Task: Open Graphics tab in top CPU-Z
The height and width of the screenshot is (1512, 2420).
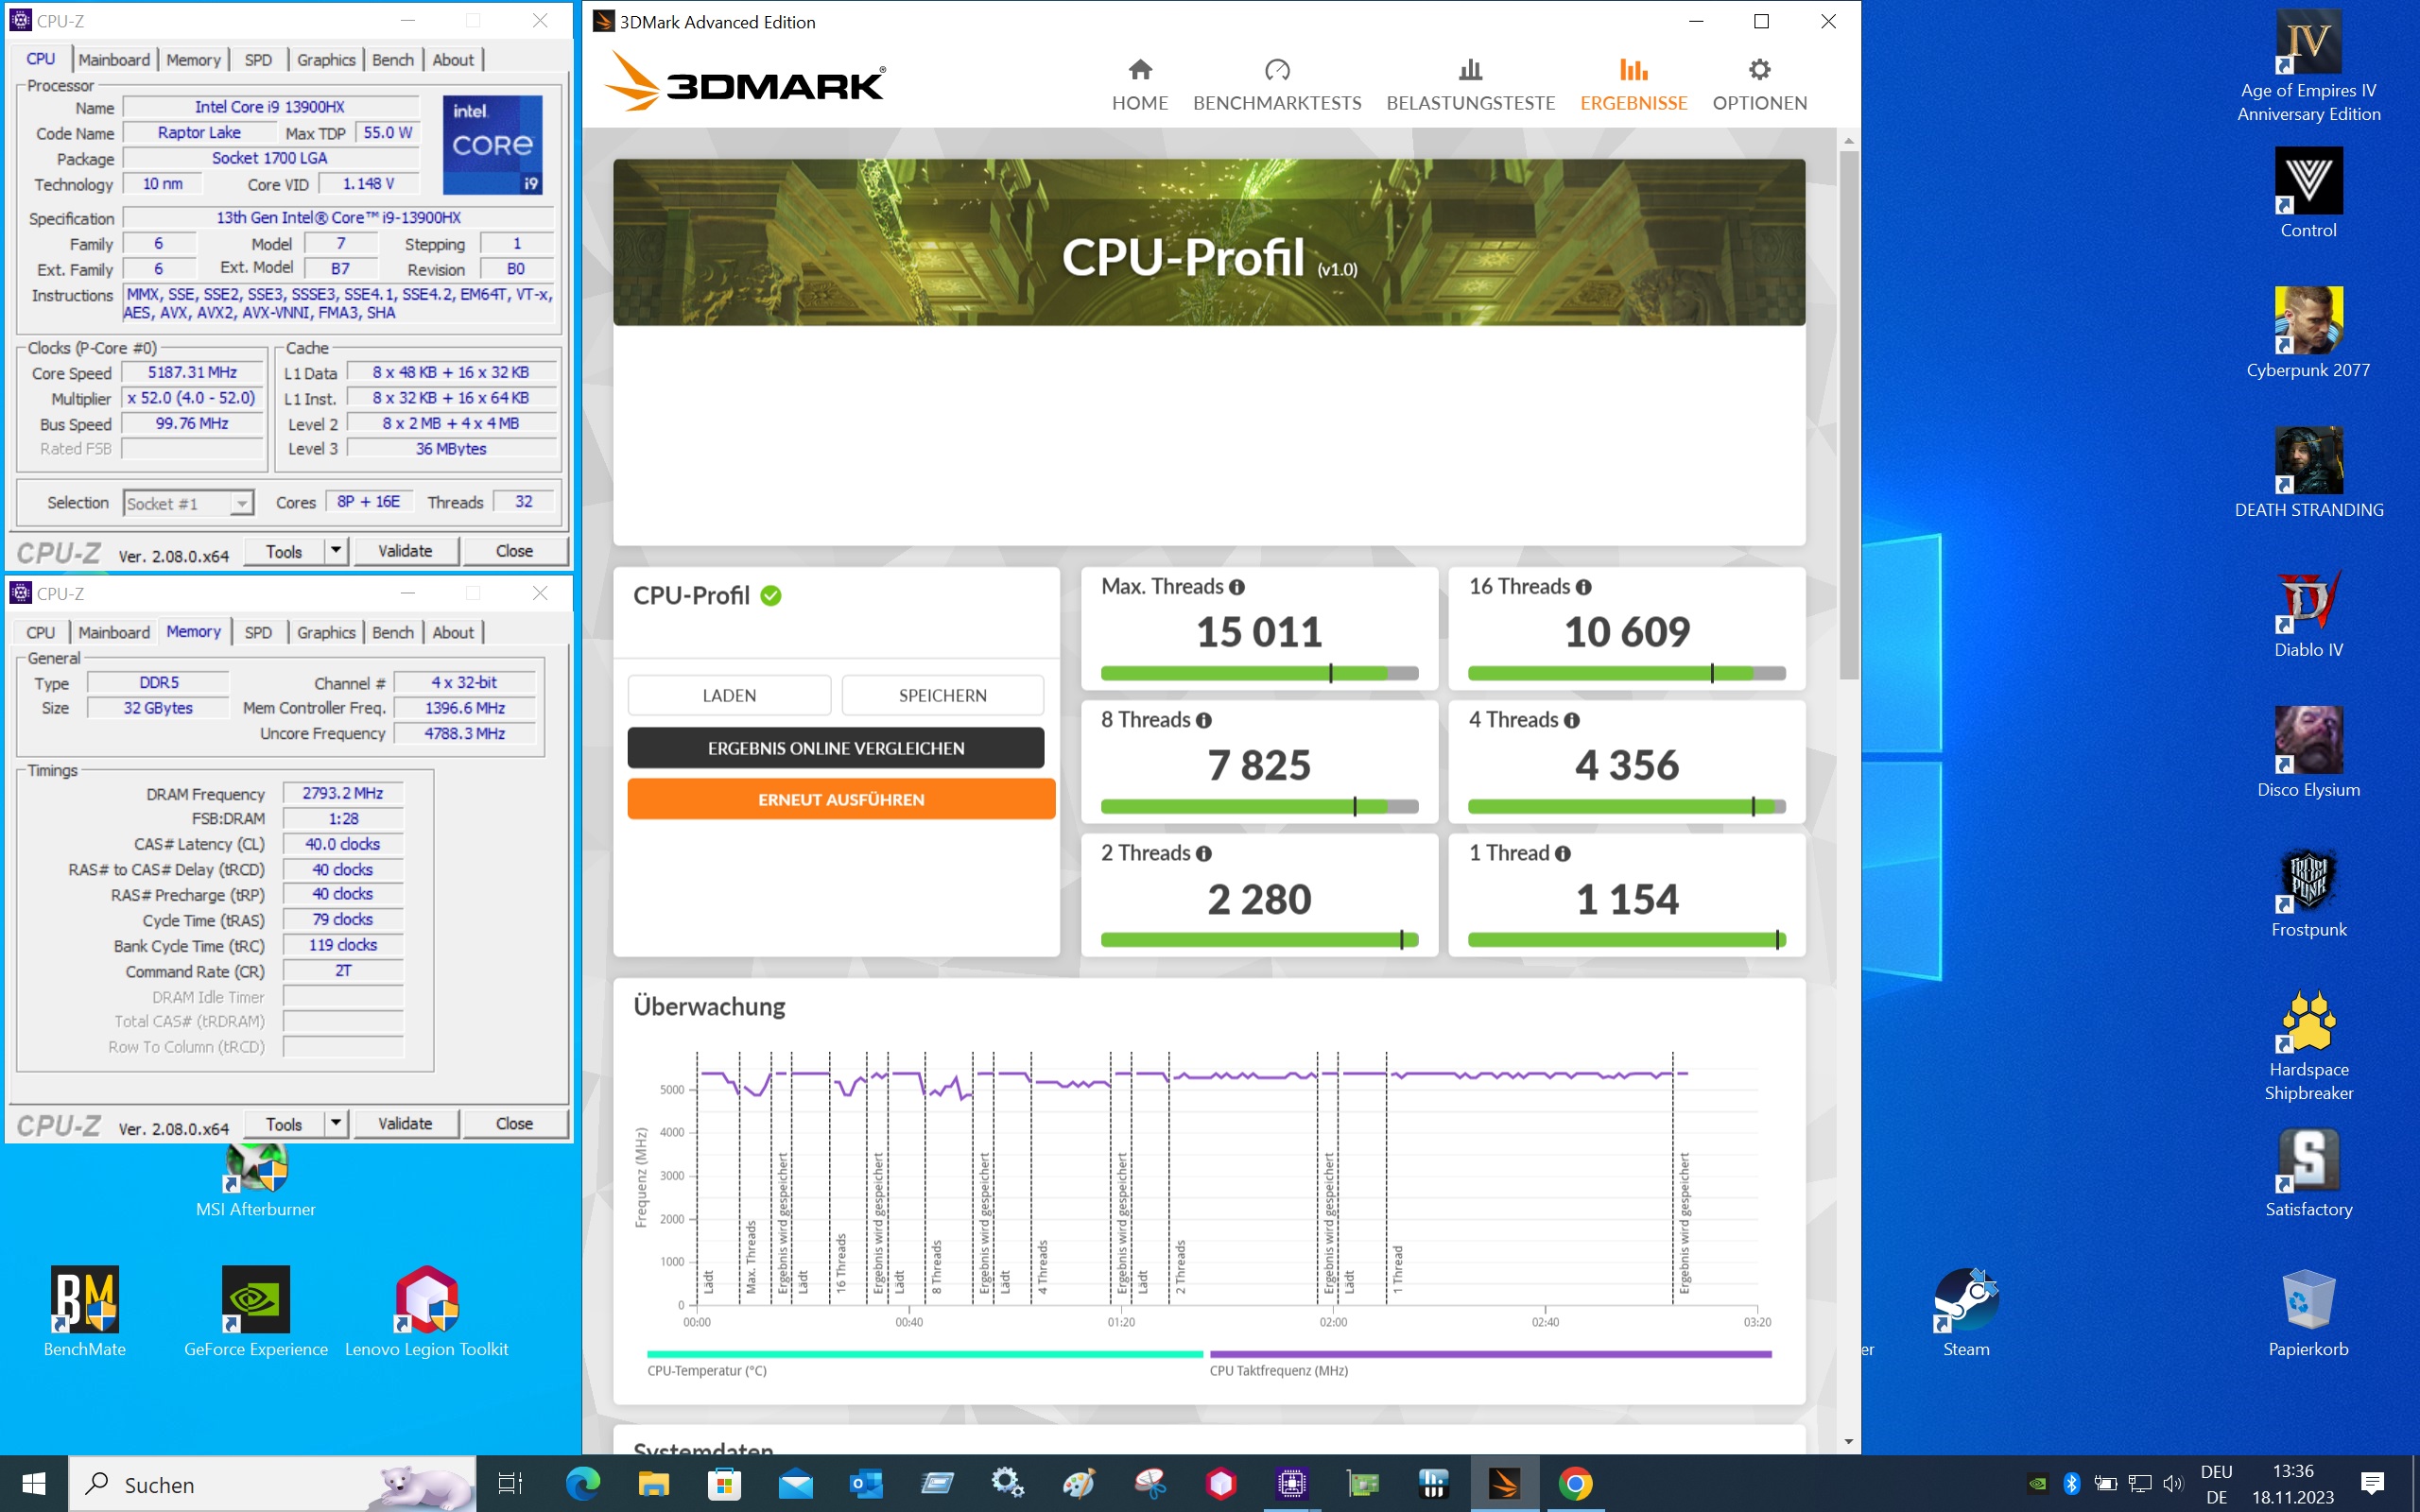Action: 326,60
